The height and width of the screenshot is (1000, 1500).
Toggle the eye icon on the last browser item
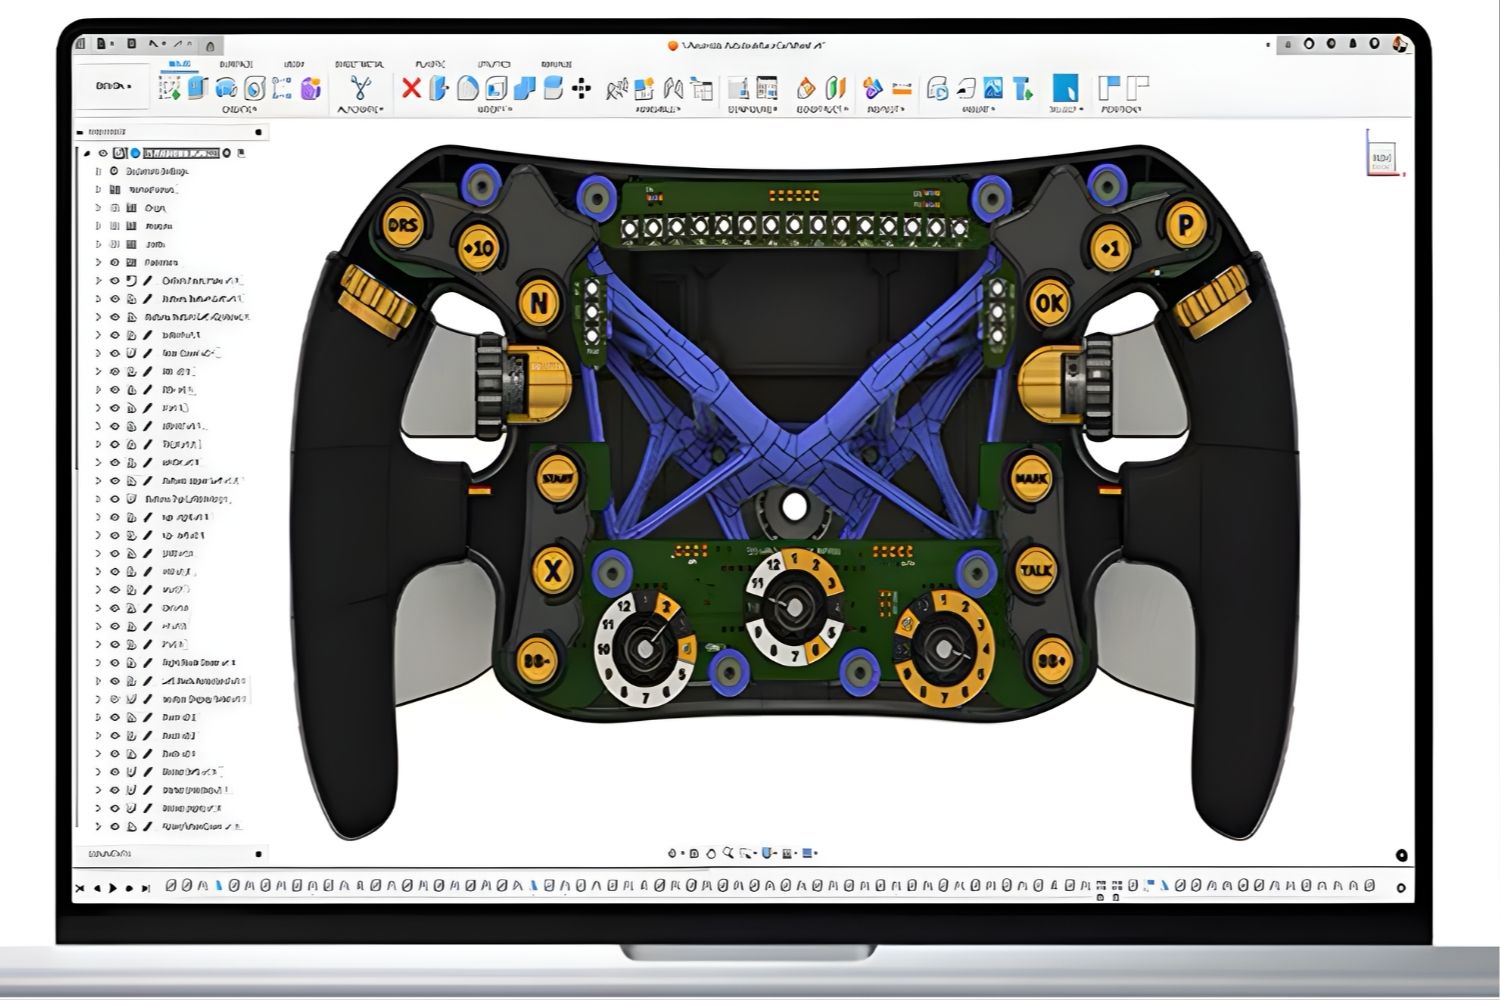(x=113, y=827)
